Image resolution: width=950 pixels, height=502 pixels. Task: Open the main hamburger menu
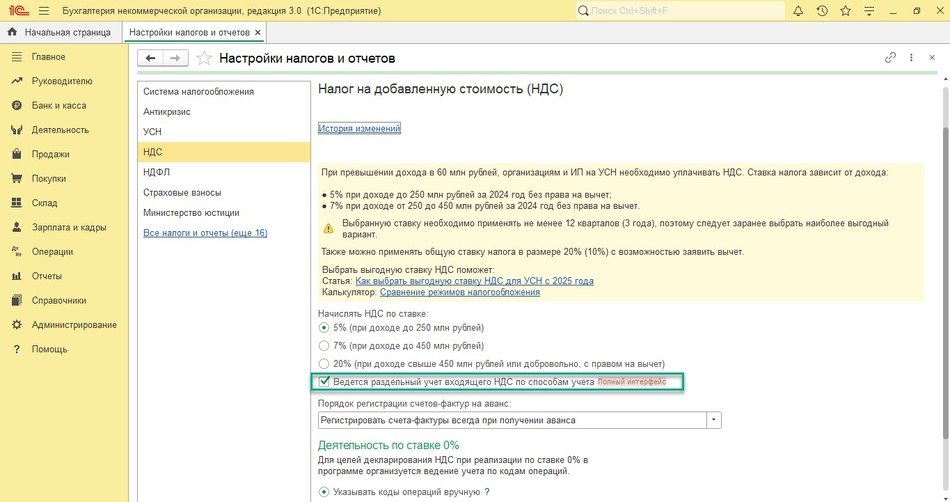point(44,10)
